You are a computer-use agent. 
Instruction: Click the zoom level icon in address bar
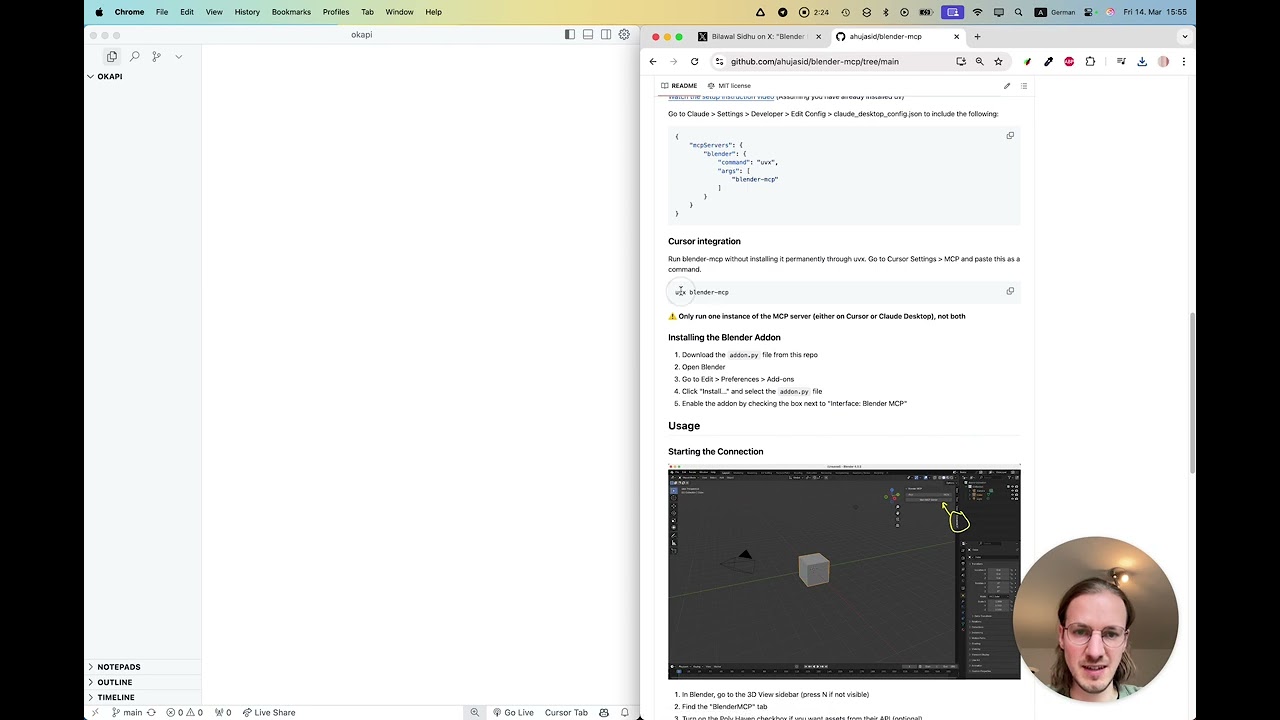tap(979, 61)
